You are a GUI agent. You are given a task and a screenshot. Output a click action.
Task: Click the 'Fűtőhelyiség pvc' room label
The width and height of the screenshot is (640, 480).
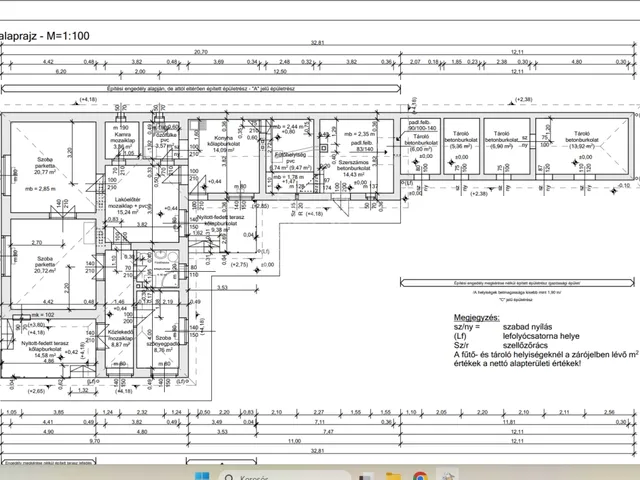click(290, 158)
